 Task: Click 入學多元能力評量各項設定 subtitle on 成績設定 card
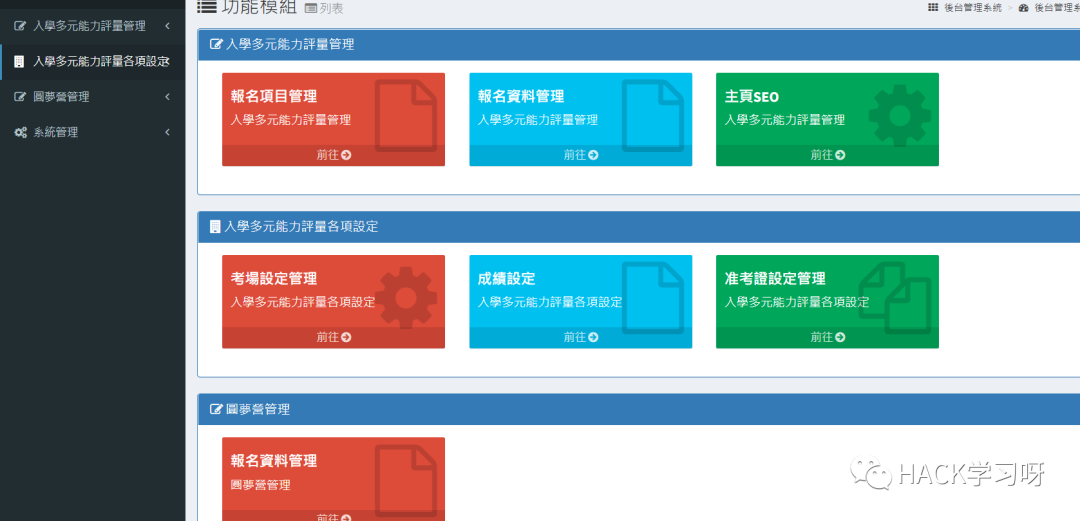pos(550,302)
